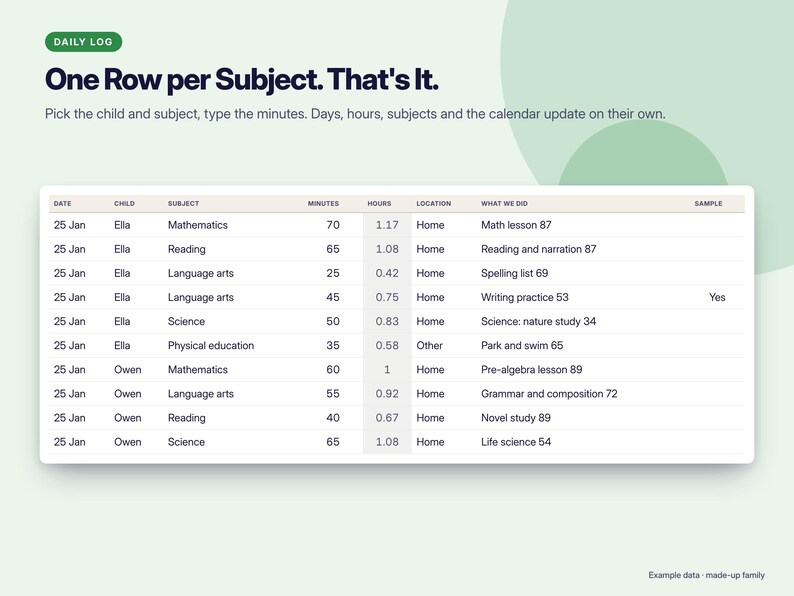Image resolution: width=794 pixels, height=596 pixels.
Task: Click Mathematics in Ella's row
Action: click(x=197, y=225)
